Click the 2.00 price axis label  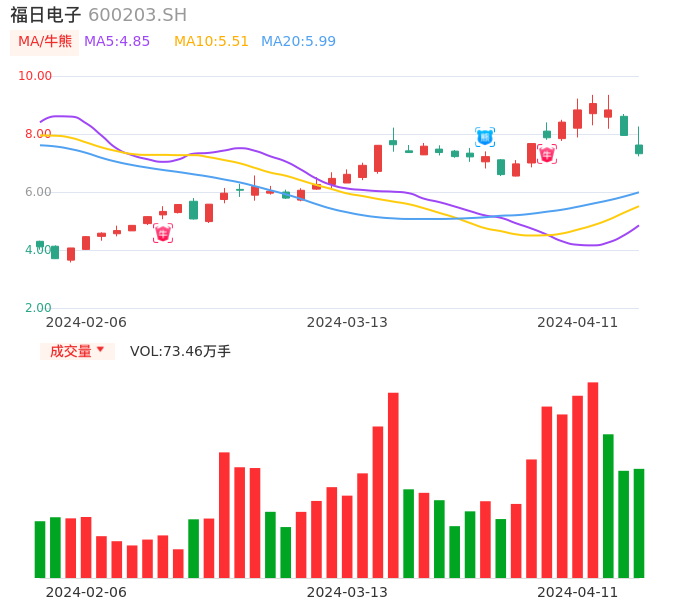tap(38, 308)
